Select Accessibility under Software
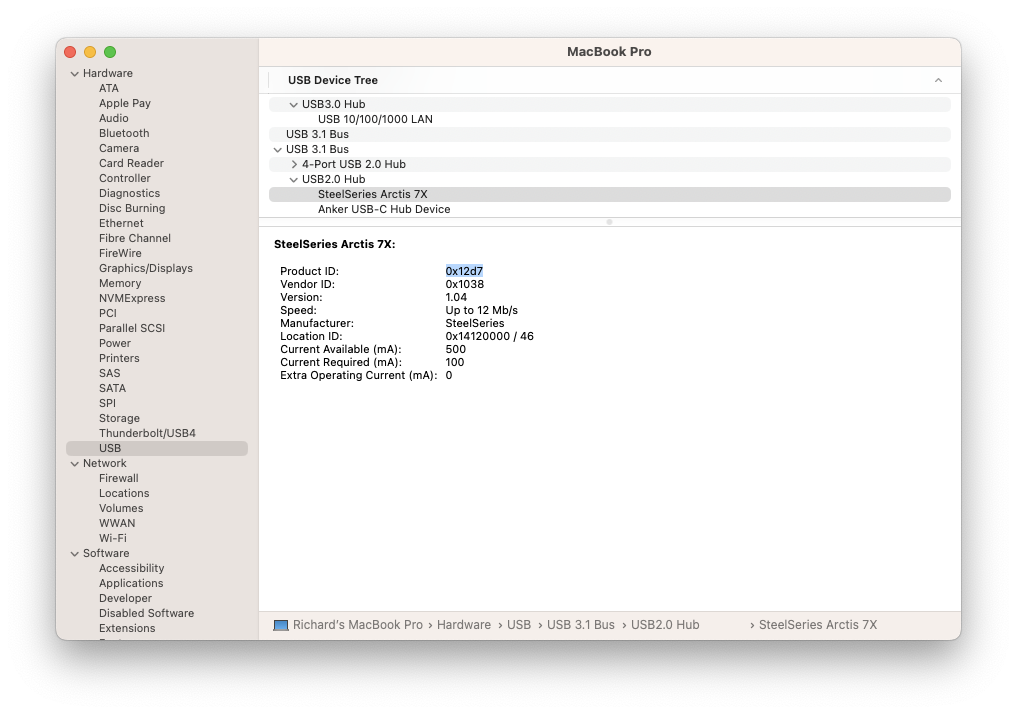 tap(132, 568)
